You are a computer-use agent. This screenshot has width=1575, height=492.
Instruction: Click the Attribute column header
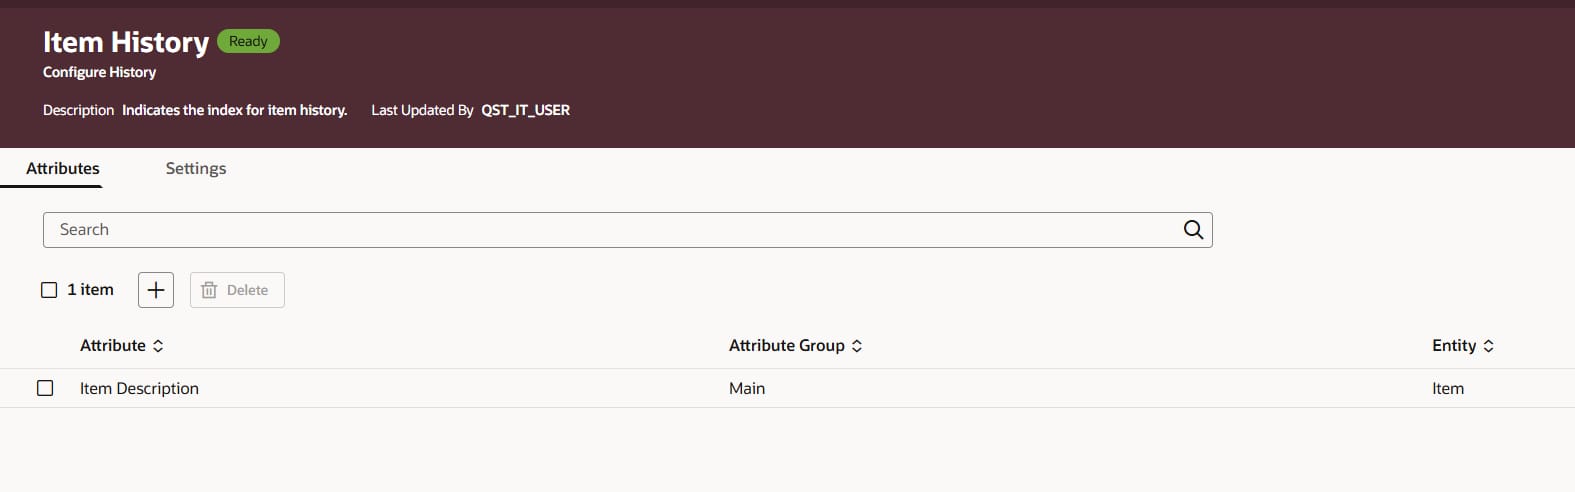coord(113,345)
